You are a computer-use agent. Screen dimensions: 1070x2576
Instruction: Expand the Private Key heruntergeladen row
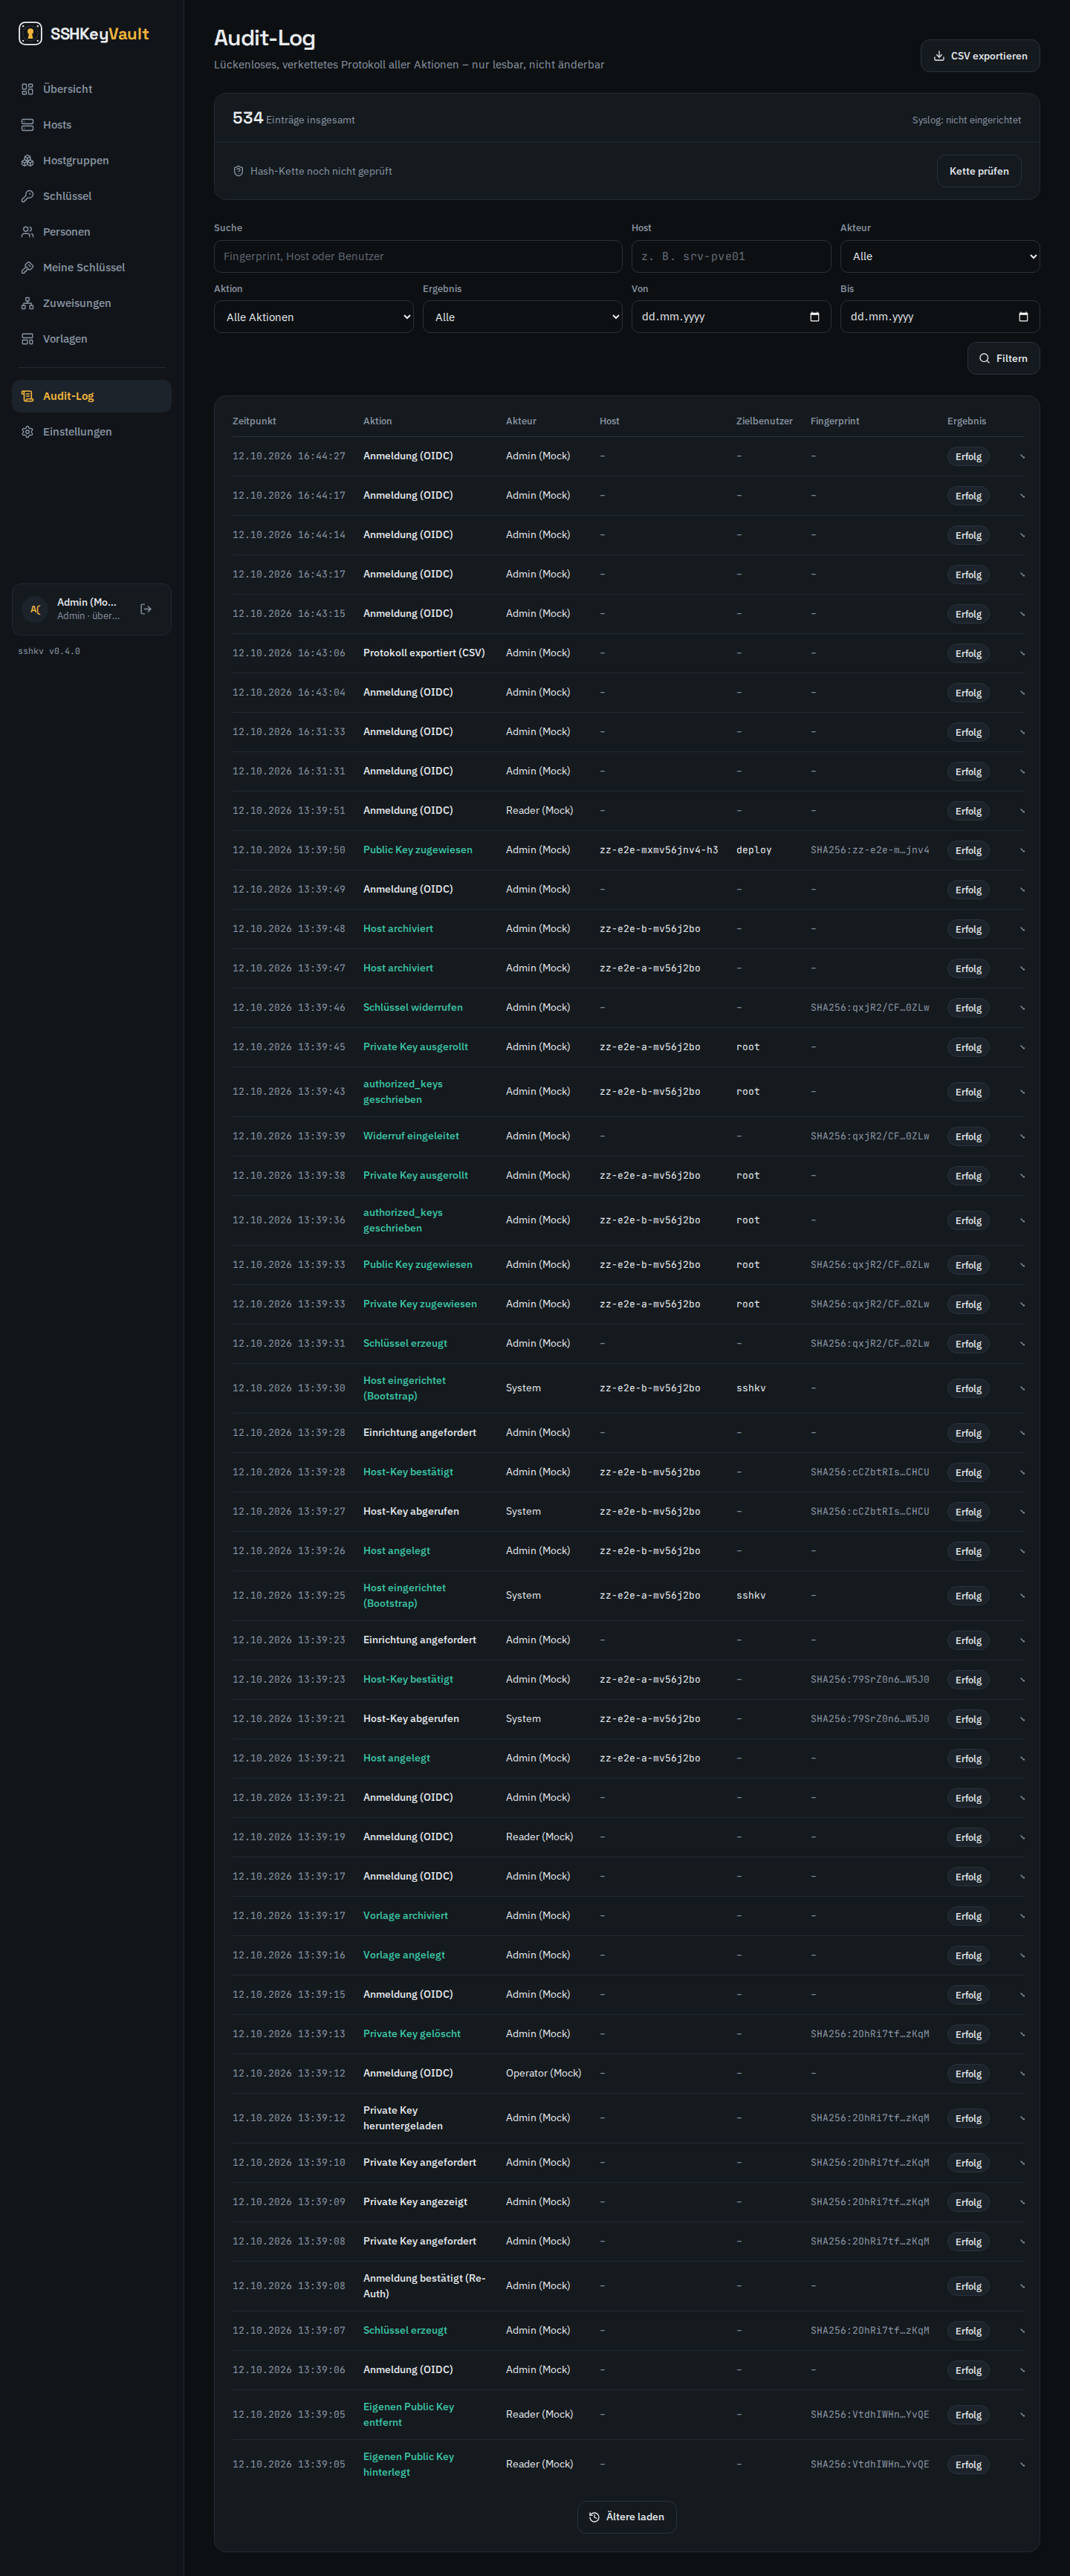(1022, 2118)
